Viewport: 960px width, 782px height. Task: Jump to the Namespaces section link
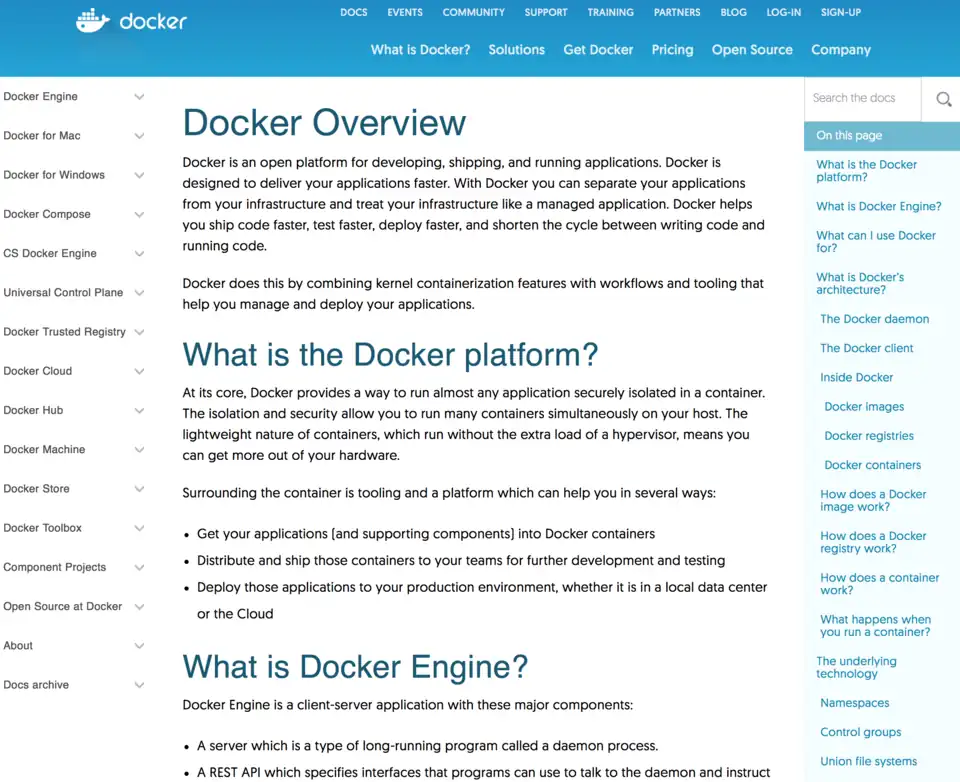pyautogui.click(x=854, y=703)
